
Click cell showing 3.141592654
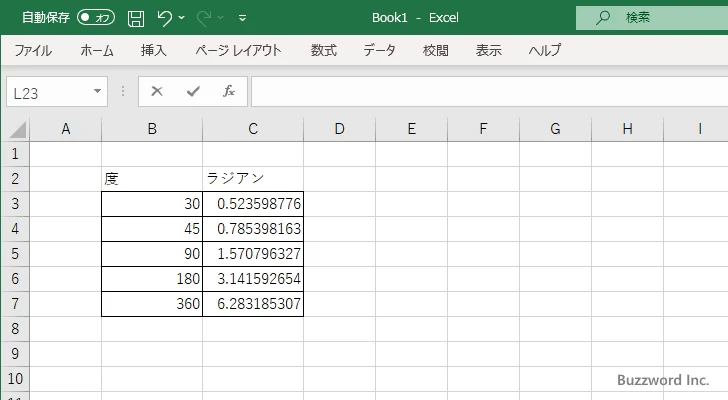(x=253, y=279)
